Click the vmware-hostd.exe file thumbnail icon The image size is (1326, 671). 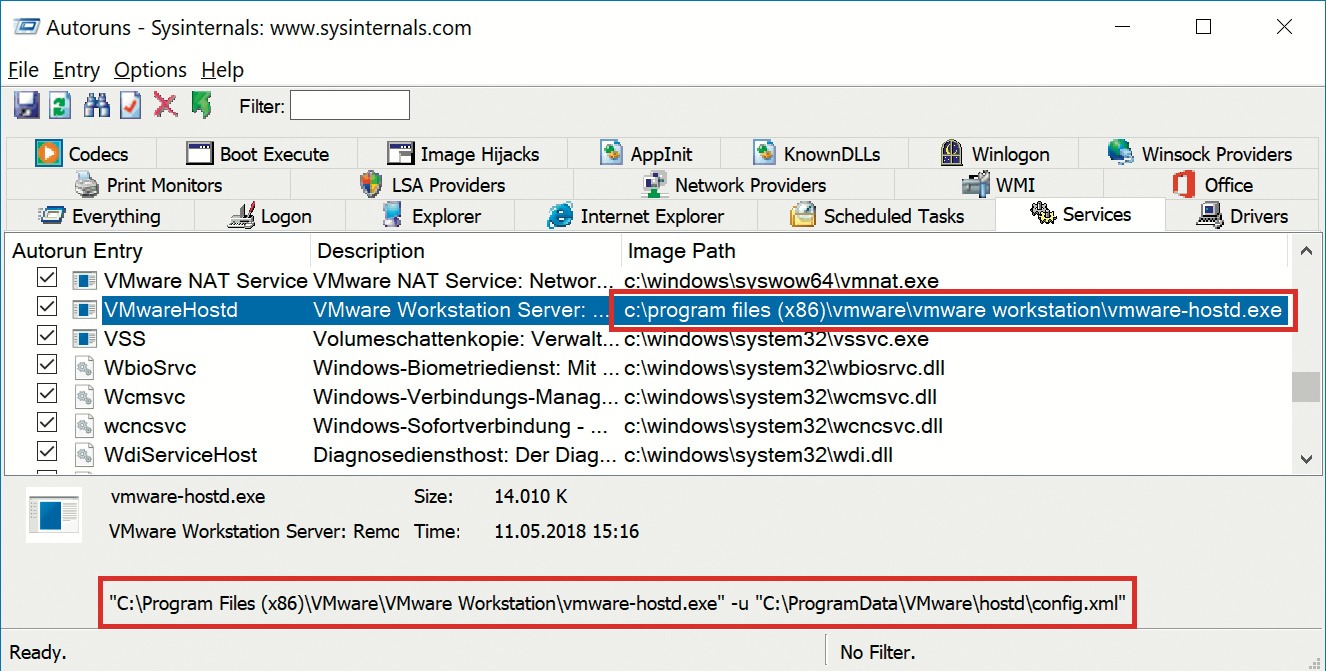click(x=53, y=514)
